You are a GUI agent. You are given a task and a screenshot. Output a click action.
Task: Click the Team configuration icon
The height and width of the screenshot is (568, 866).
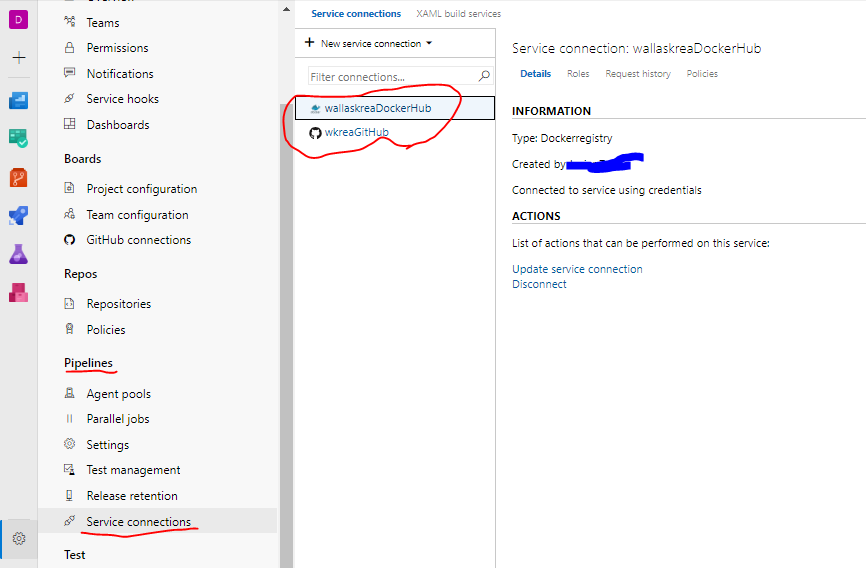point(70,214)
